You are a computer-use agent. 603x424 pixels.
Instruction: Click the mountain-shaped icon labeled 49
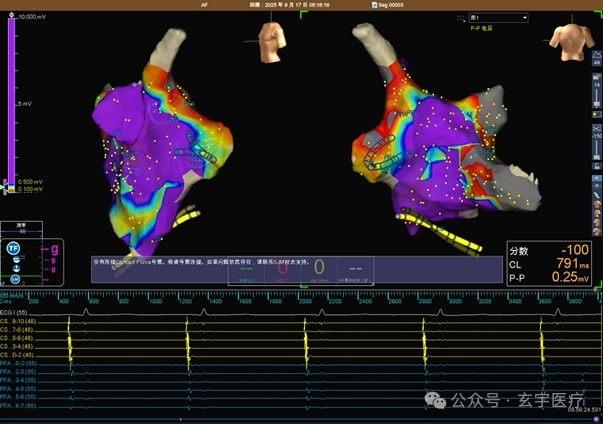pyautogui.click(x=597, y=58)
